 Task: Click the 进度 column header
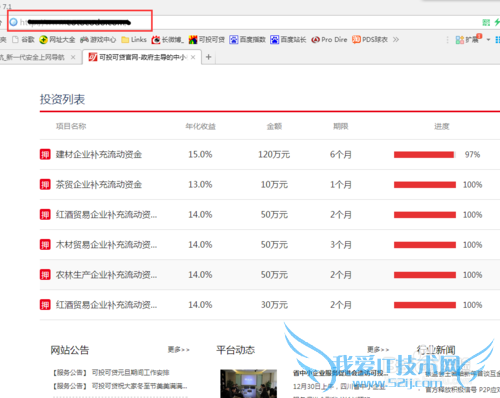click(442, 126)
